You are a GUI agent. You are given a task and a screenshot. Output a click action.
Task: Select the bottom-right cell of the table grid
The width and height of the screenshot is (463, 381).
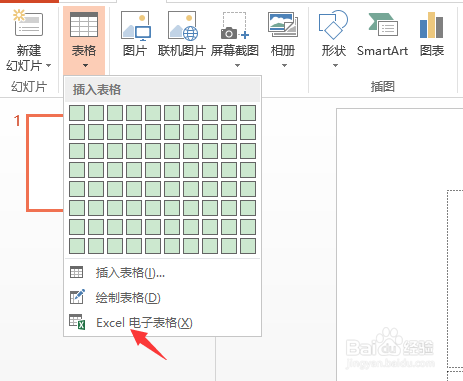248,246
